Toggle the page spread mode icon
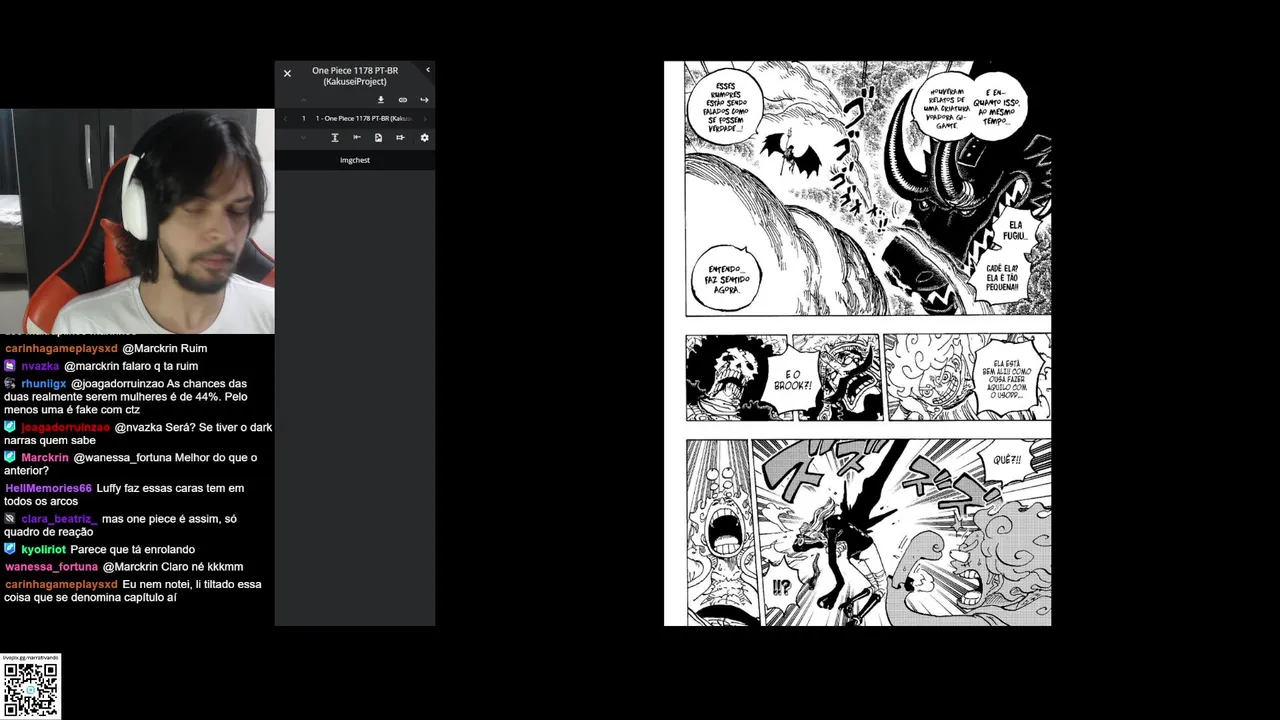This screenshot has width=1280, height=720. pyautogui.click(x=400, y=137)
